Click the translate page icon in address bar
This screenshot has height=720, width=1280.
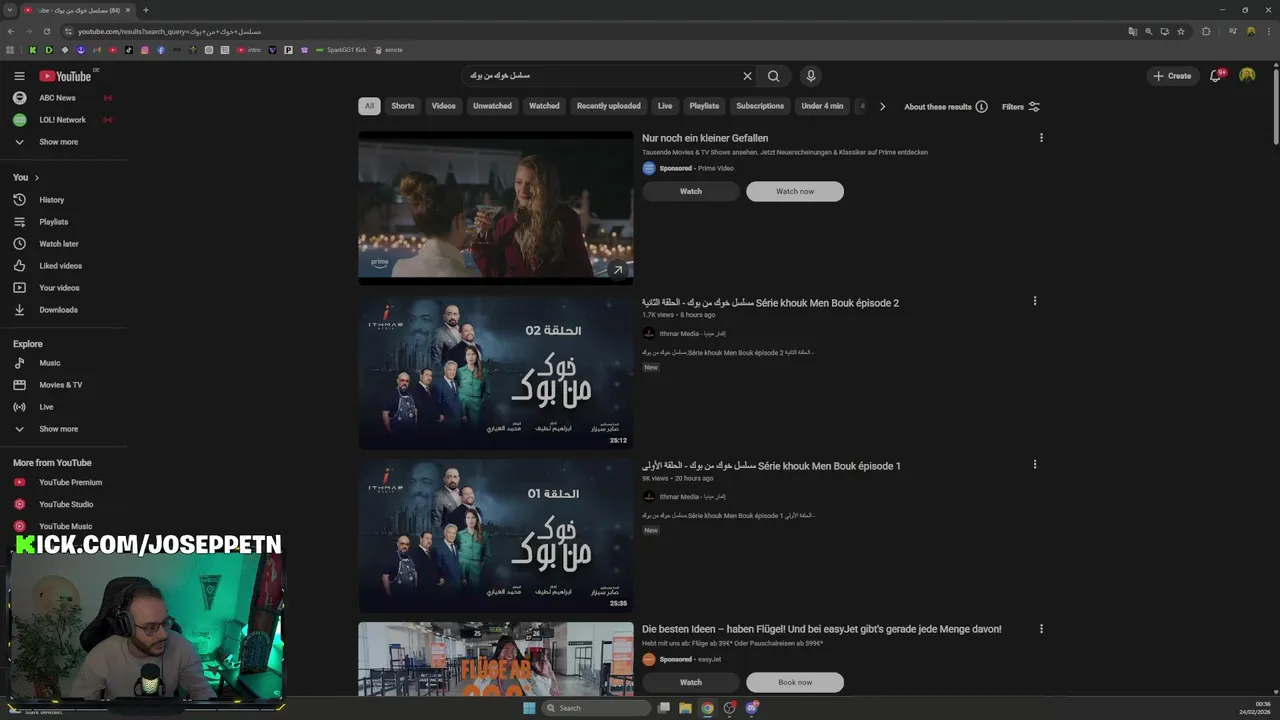click(1132, 31)
